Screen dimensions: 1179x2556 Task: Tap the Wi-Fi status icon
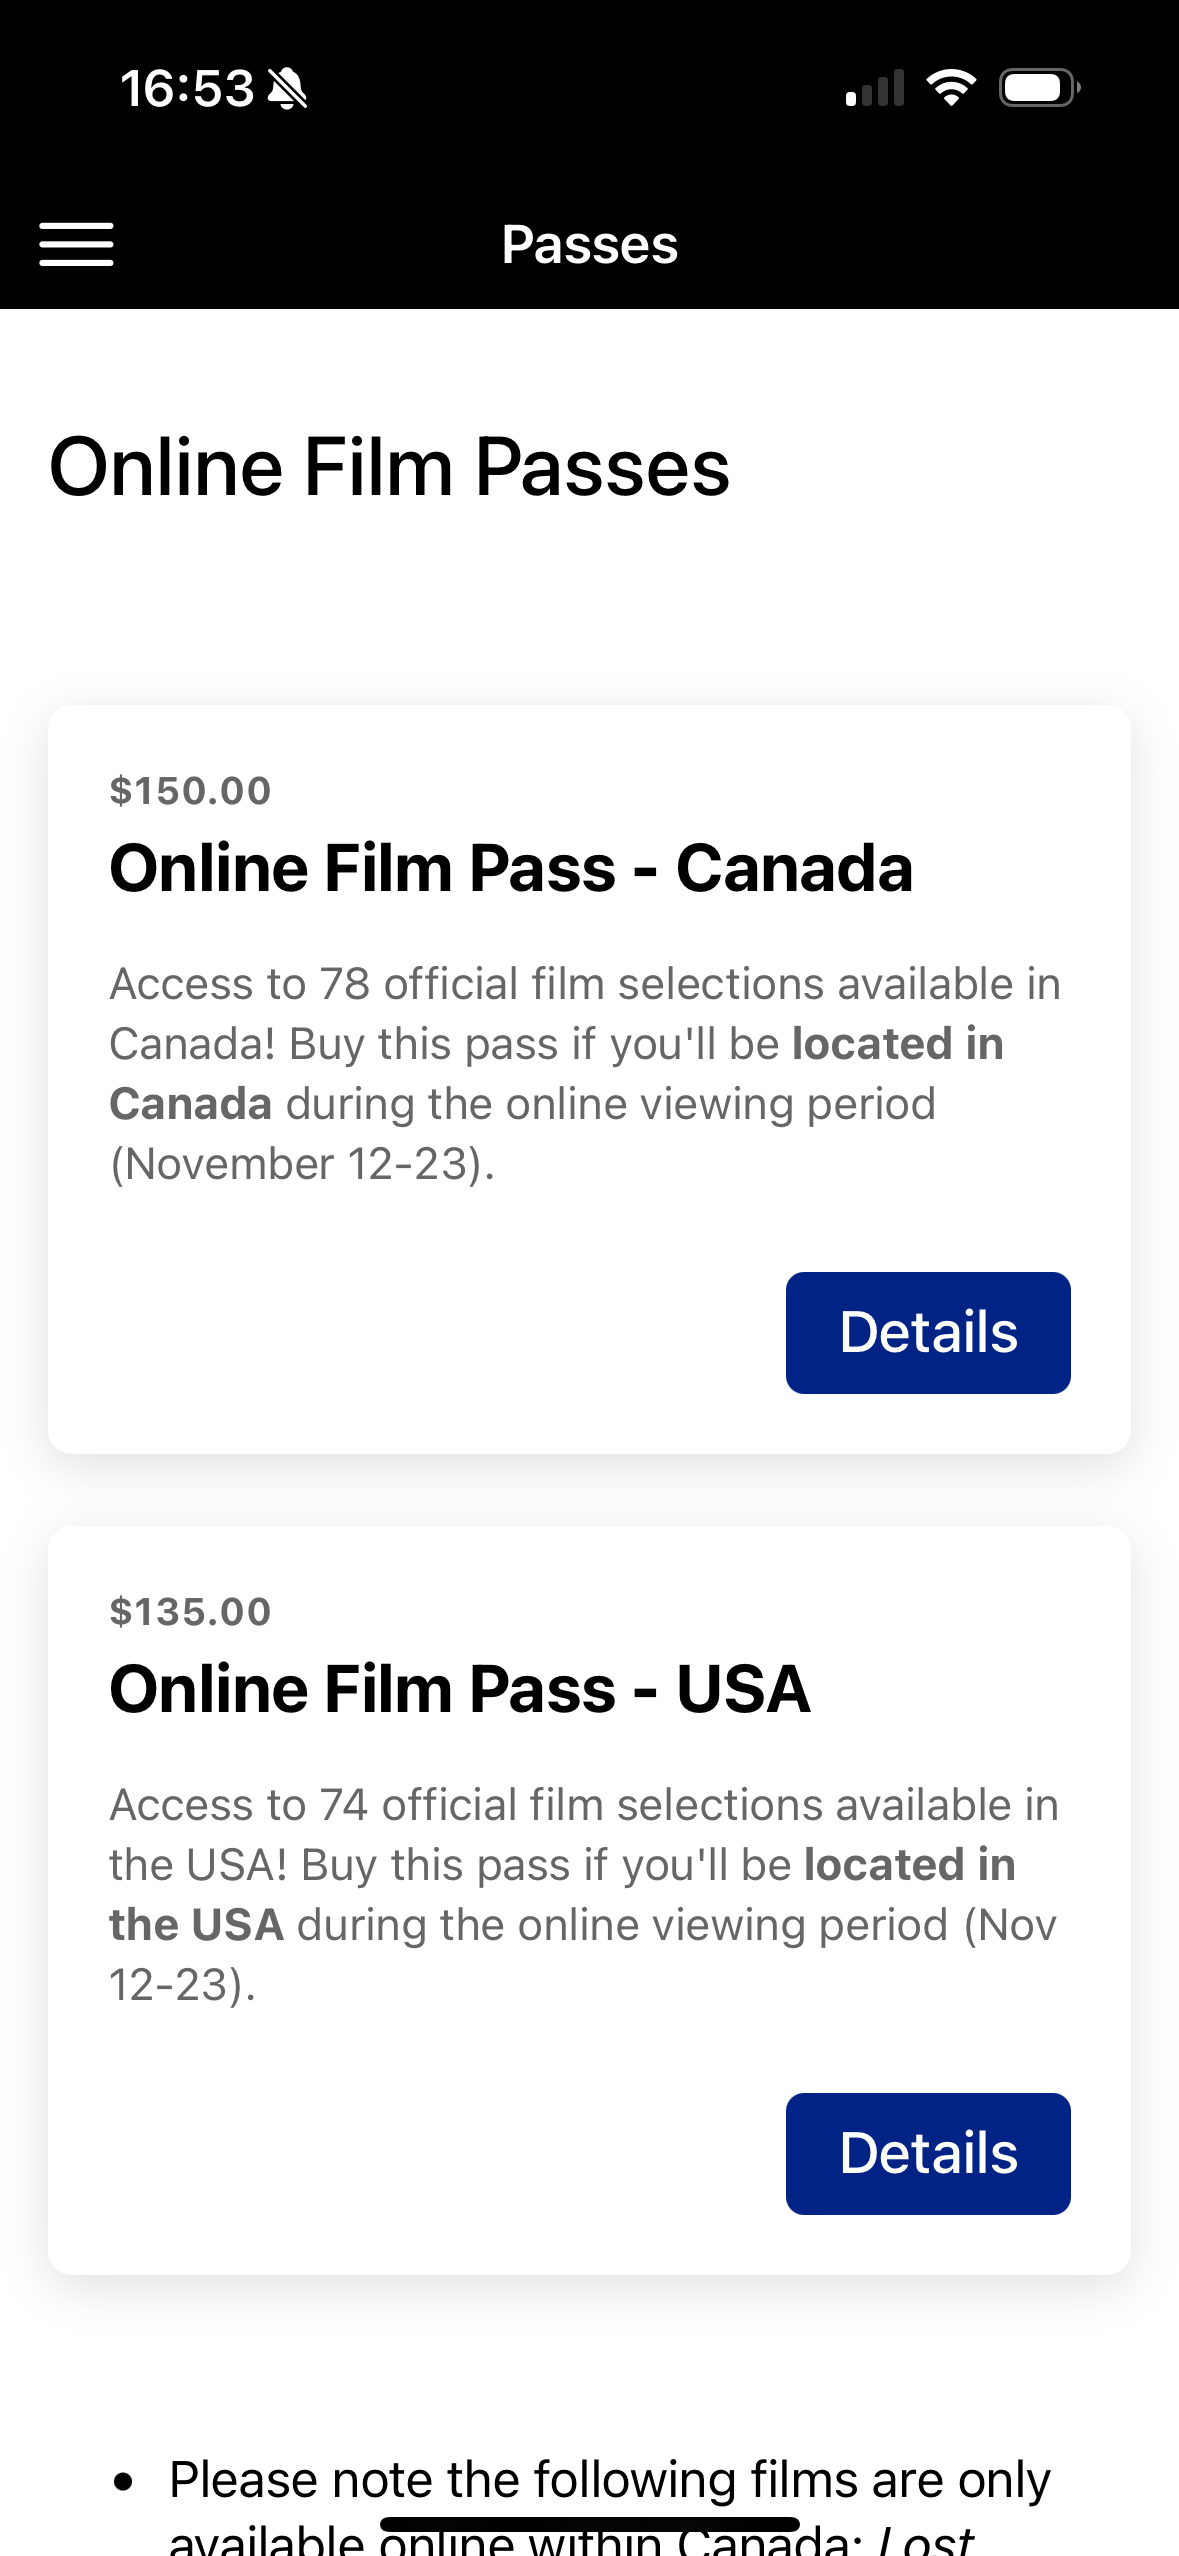pyautogui.click(x=951, y=88)
